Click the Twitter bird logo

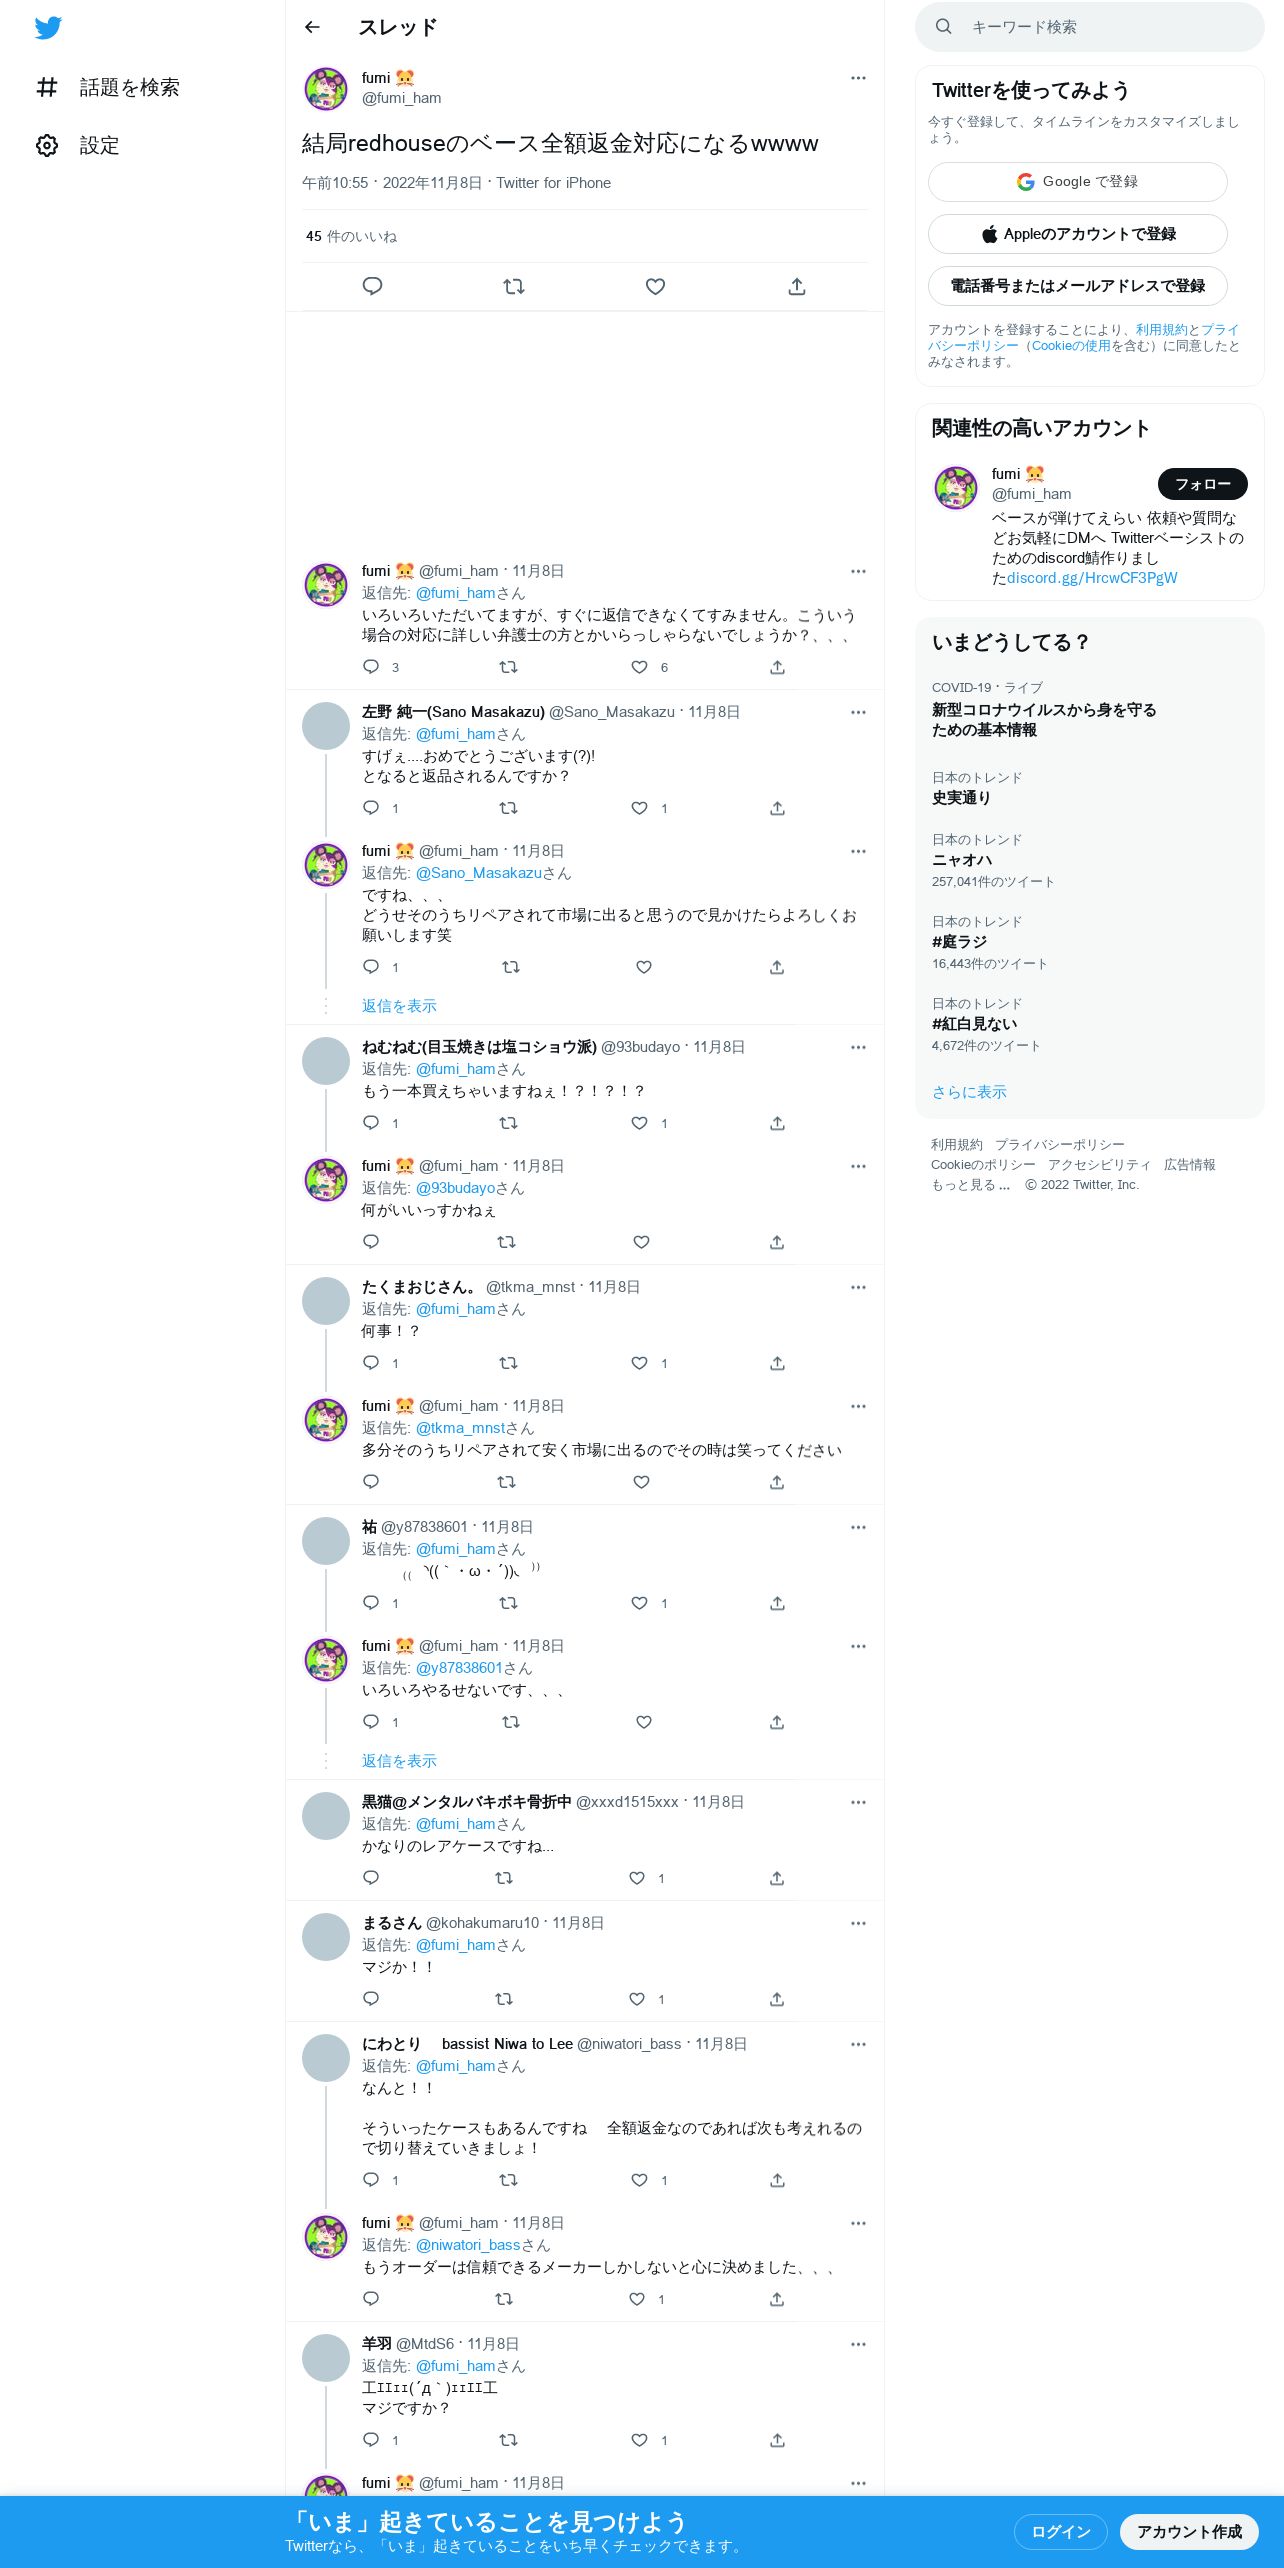48,28
